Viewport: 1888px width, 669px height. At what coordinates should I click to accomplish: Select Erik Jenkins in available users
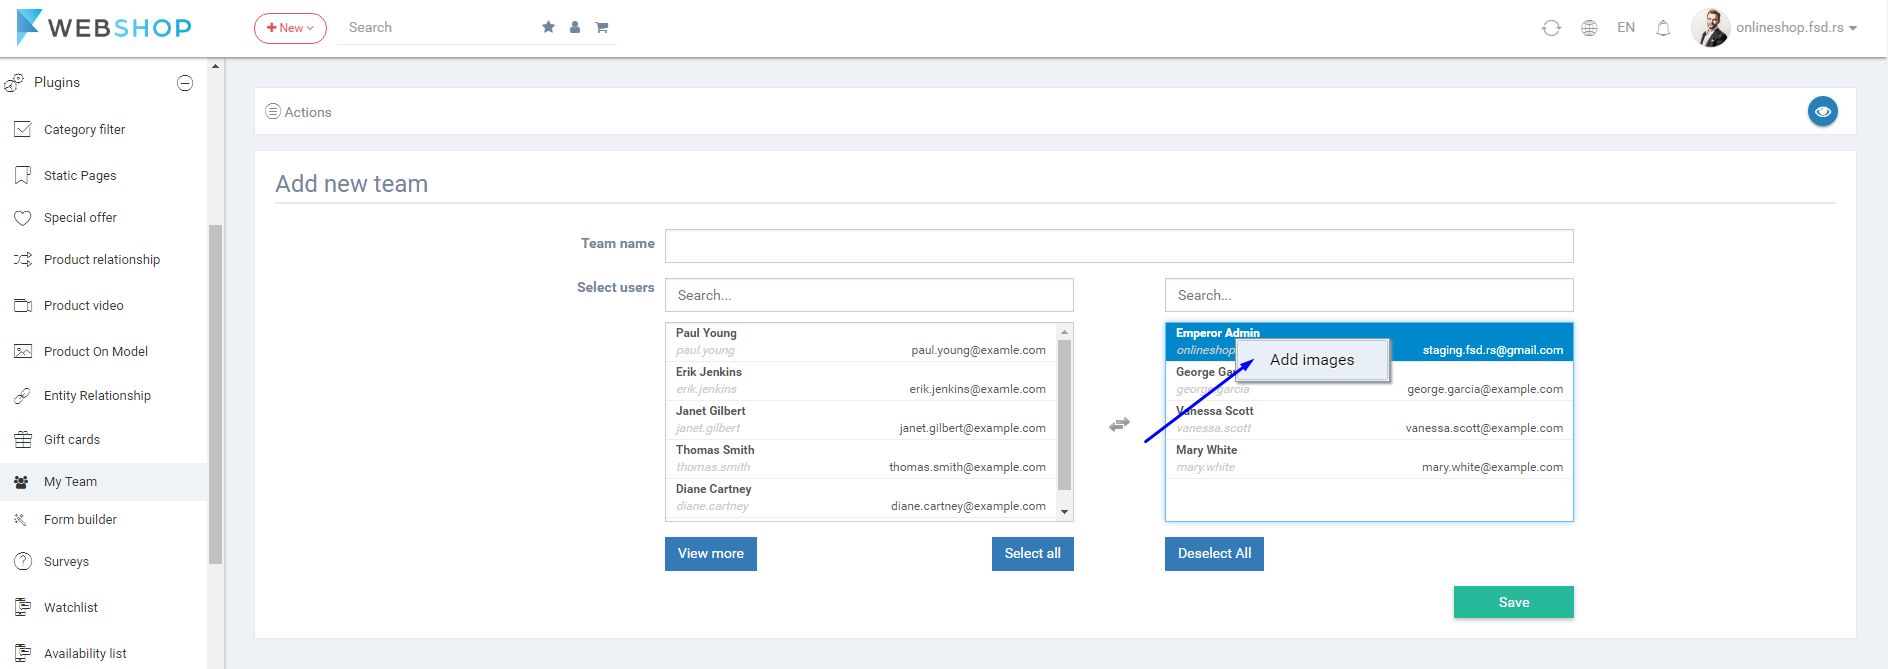pyautogui.click(x=861, y=381)
